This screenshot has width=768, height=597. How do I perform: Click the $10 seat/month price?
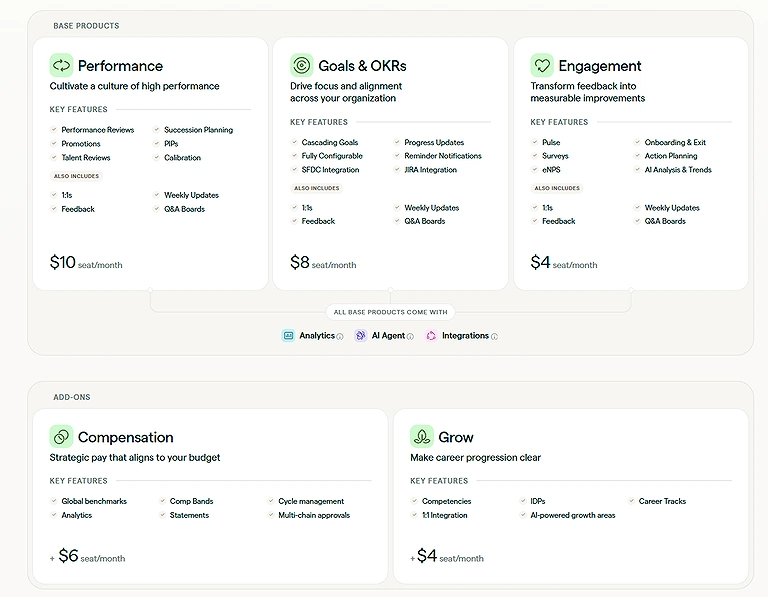pyautogui.click(x=86, y=263)
